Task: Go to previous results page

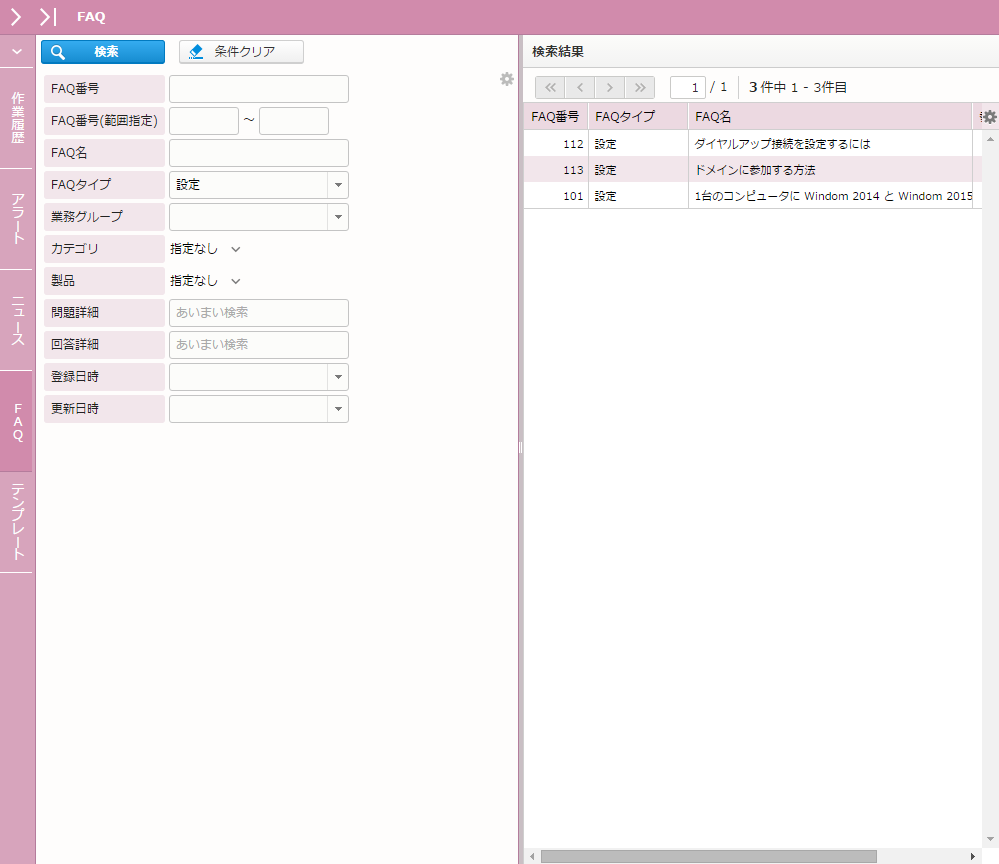Action: click(579, 87)
